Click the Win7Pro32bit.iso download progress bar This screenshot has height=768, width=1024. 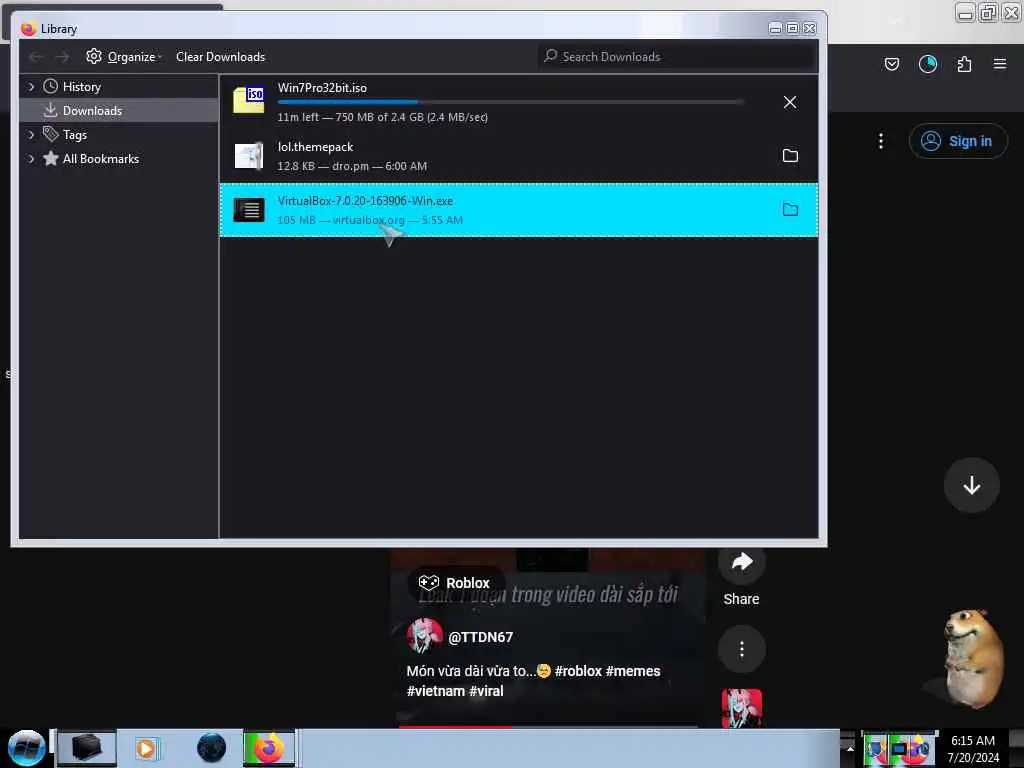click(x=510, y=102)
